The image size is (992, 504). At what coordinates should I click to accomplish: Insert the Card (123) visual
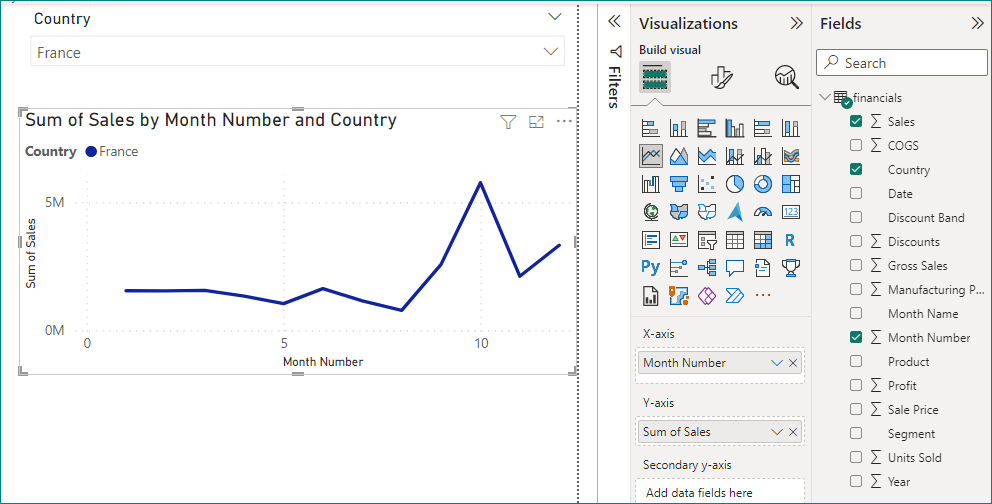791,212
